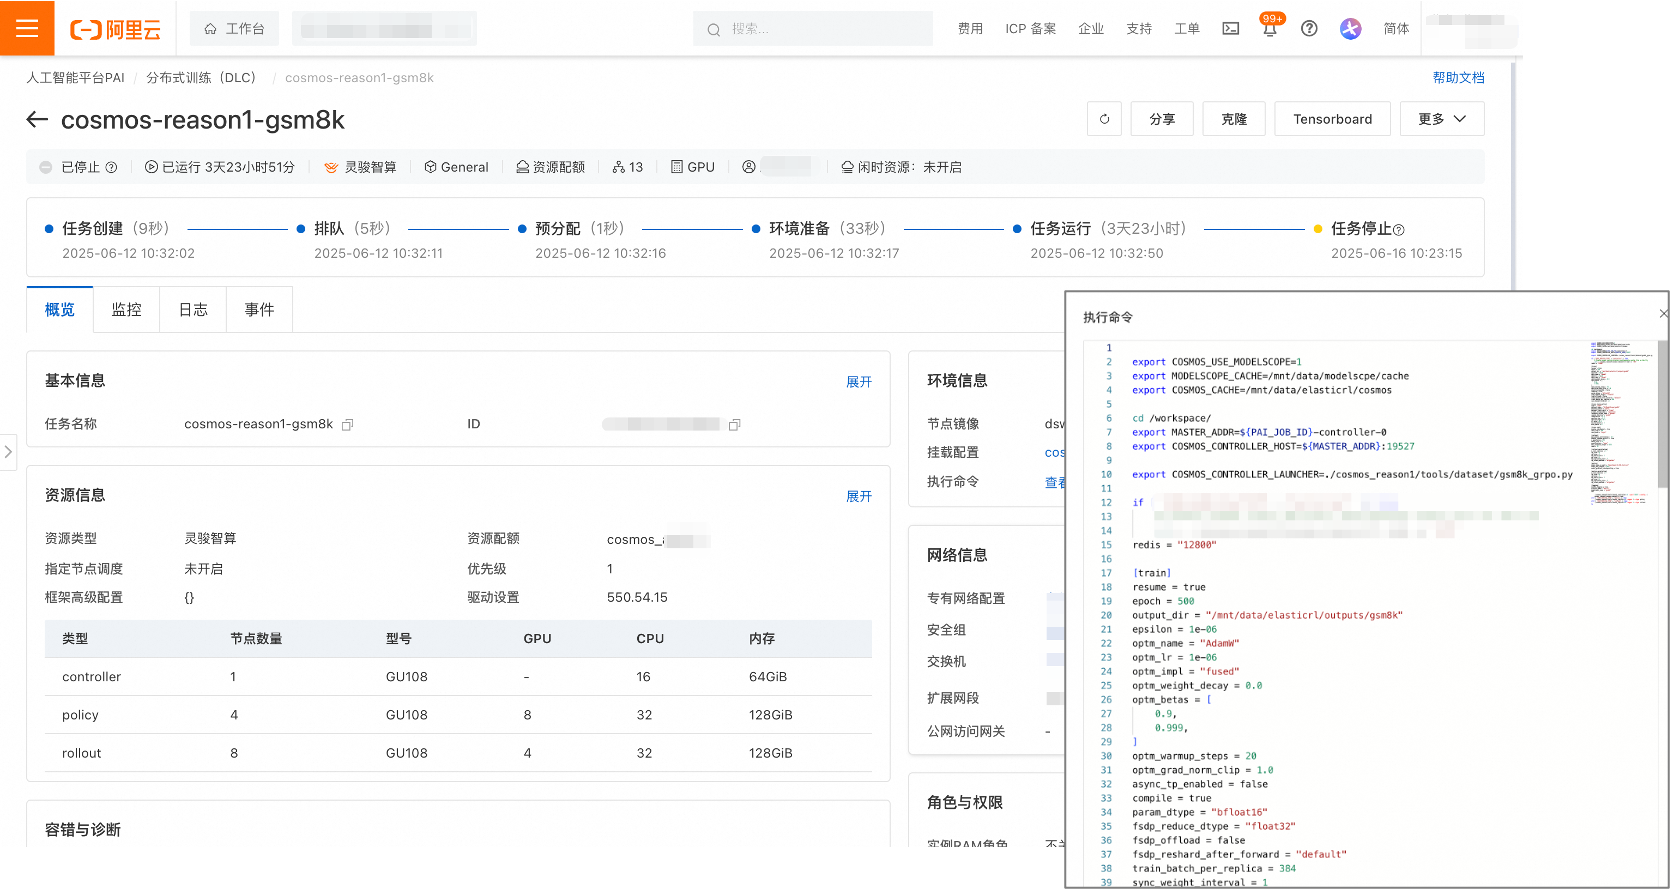Close the 执行命令 panel

1663,314
